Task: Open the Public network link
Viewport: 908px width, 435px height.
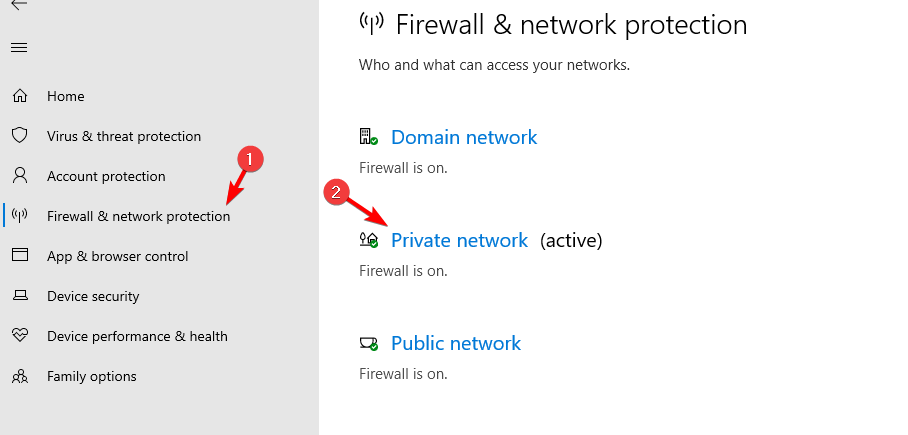Action: click(x=456, y=343)
